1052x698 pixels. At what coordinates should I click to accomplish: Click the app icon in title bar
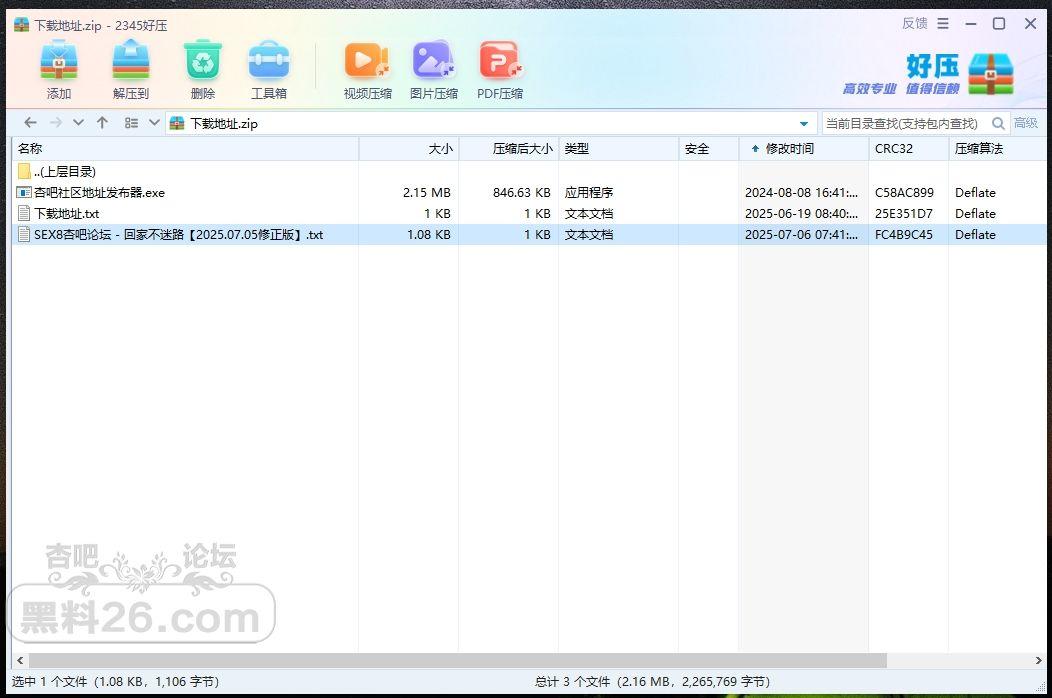pos(21,25)
